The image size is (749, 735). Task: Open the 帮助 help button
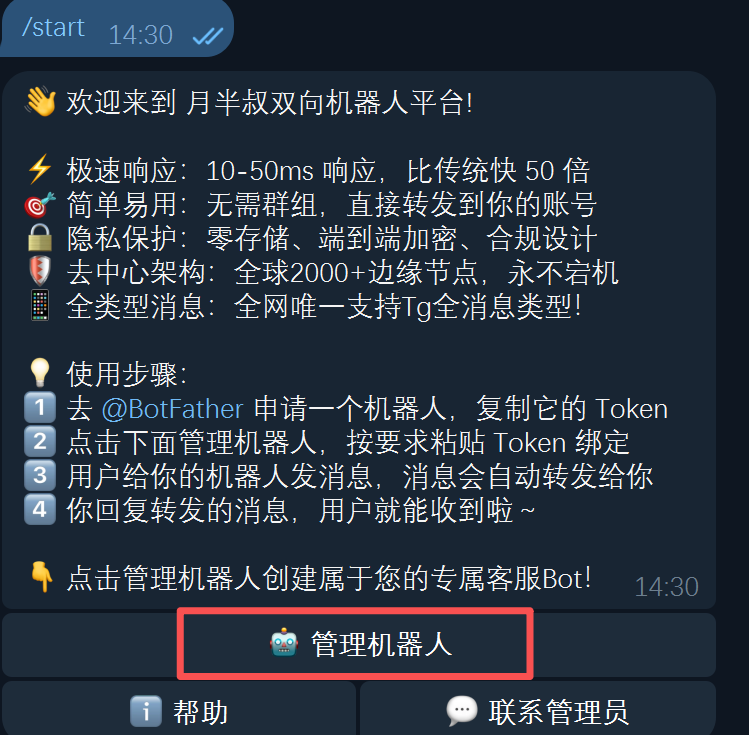coord(179,709)
